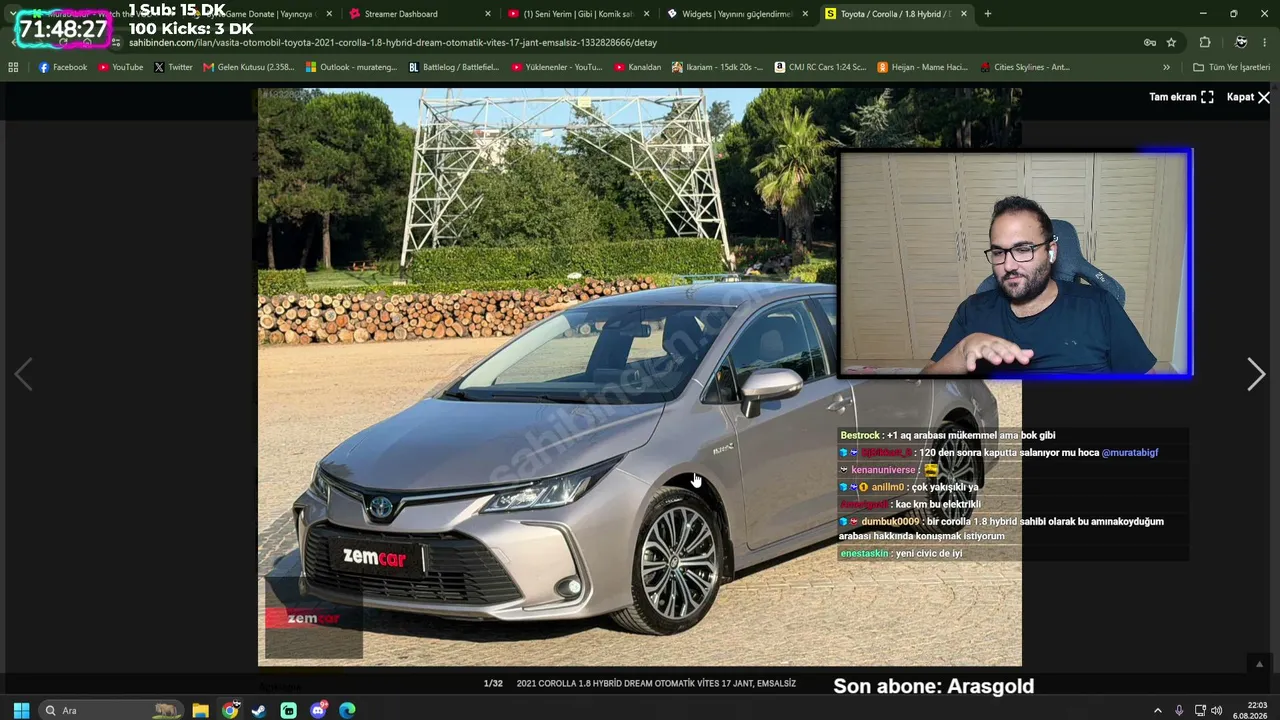Screen dimensions: 1280x720
Task: Open the Tüm Yer İşaretleri folder
Action: 1231,67
